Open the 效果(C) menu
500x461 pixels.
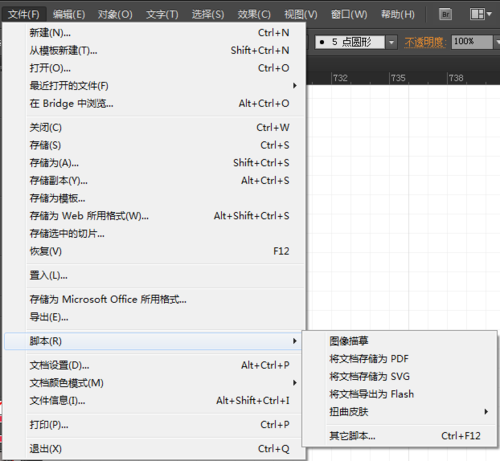254,14
